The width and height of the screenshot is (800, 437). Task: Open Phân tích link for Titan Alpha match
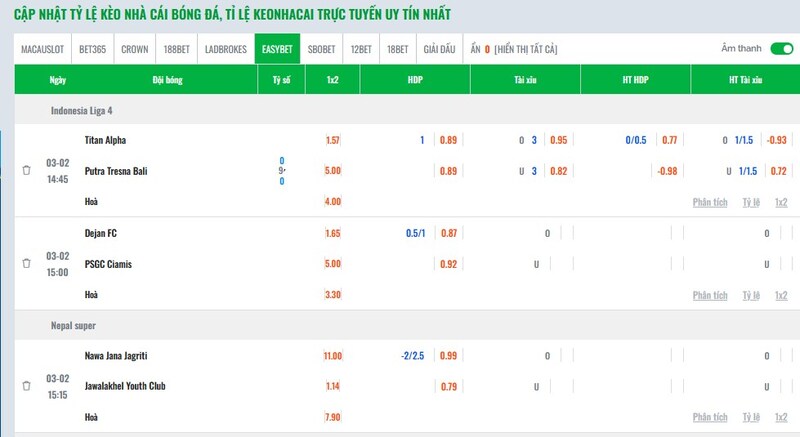click(x=710, y=202)
